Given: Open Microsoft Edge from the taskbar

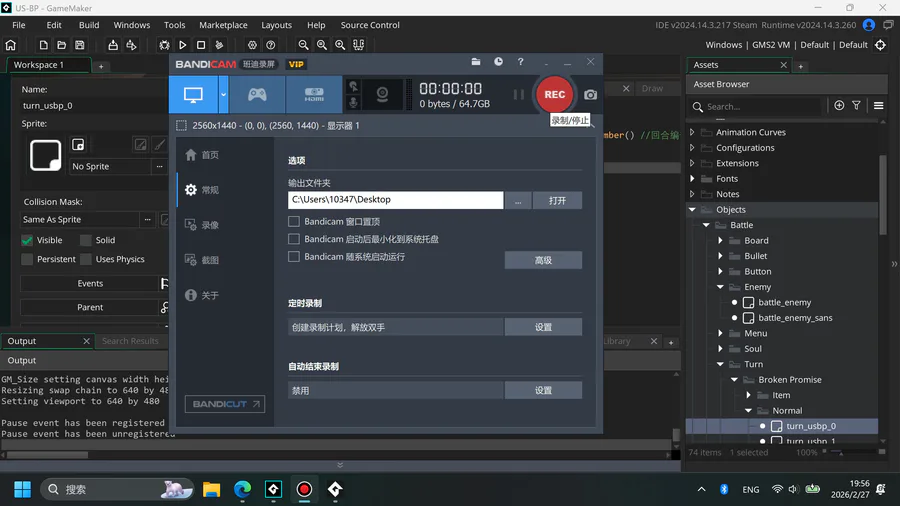Looking at the screenshot, I should point(242,489).
